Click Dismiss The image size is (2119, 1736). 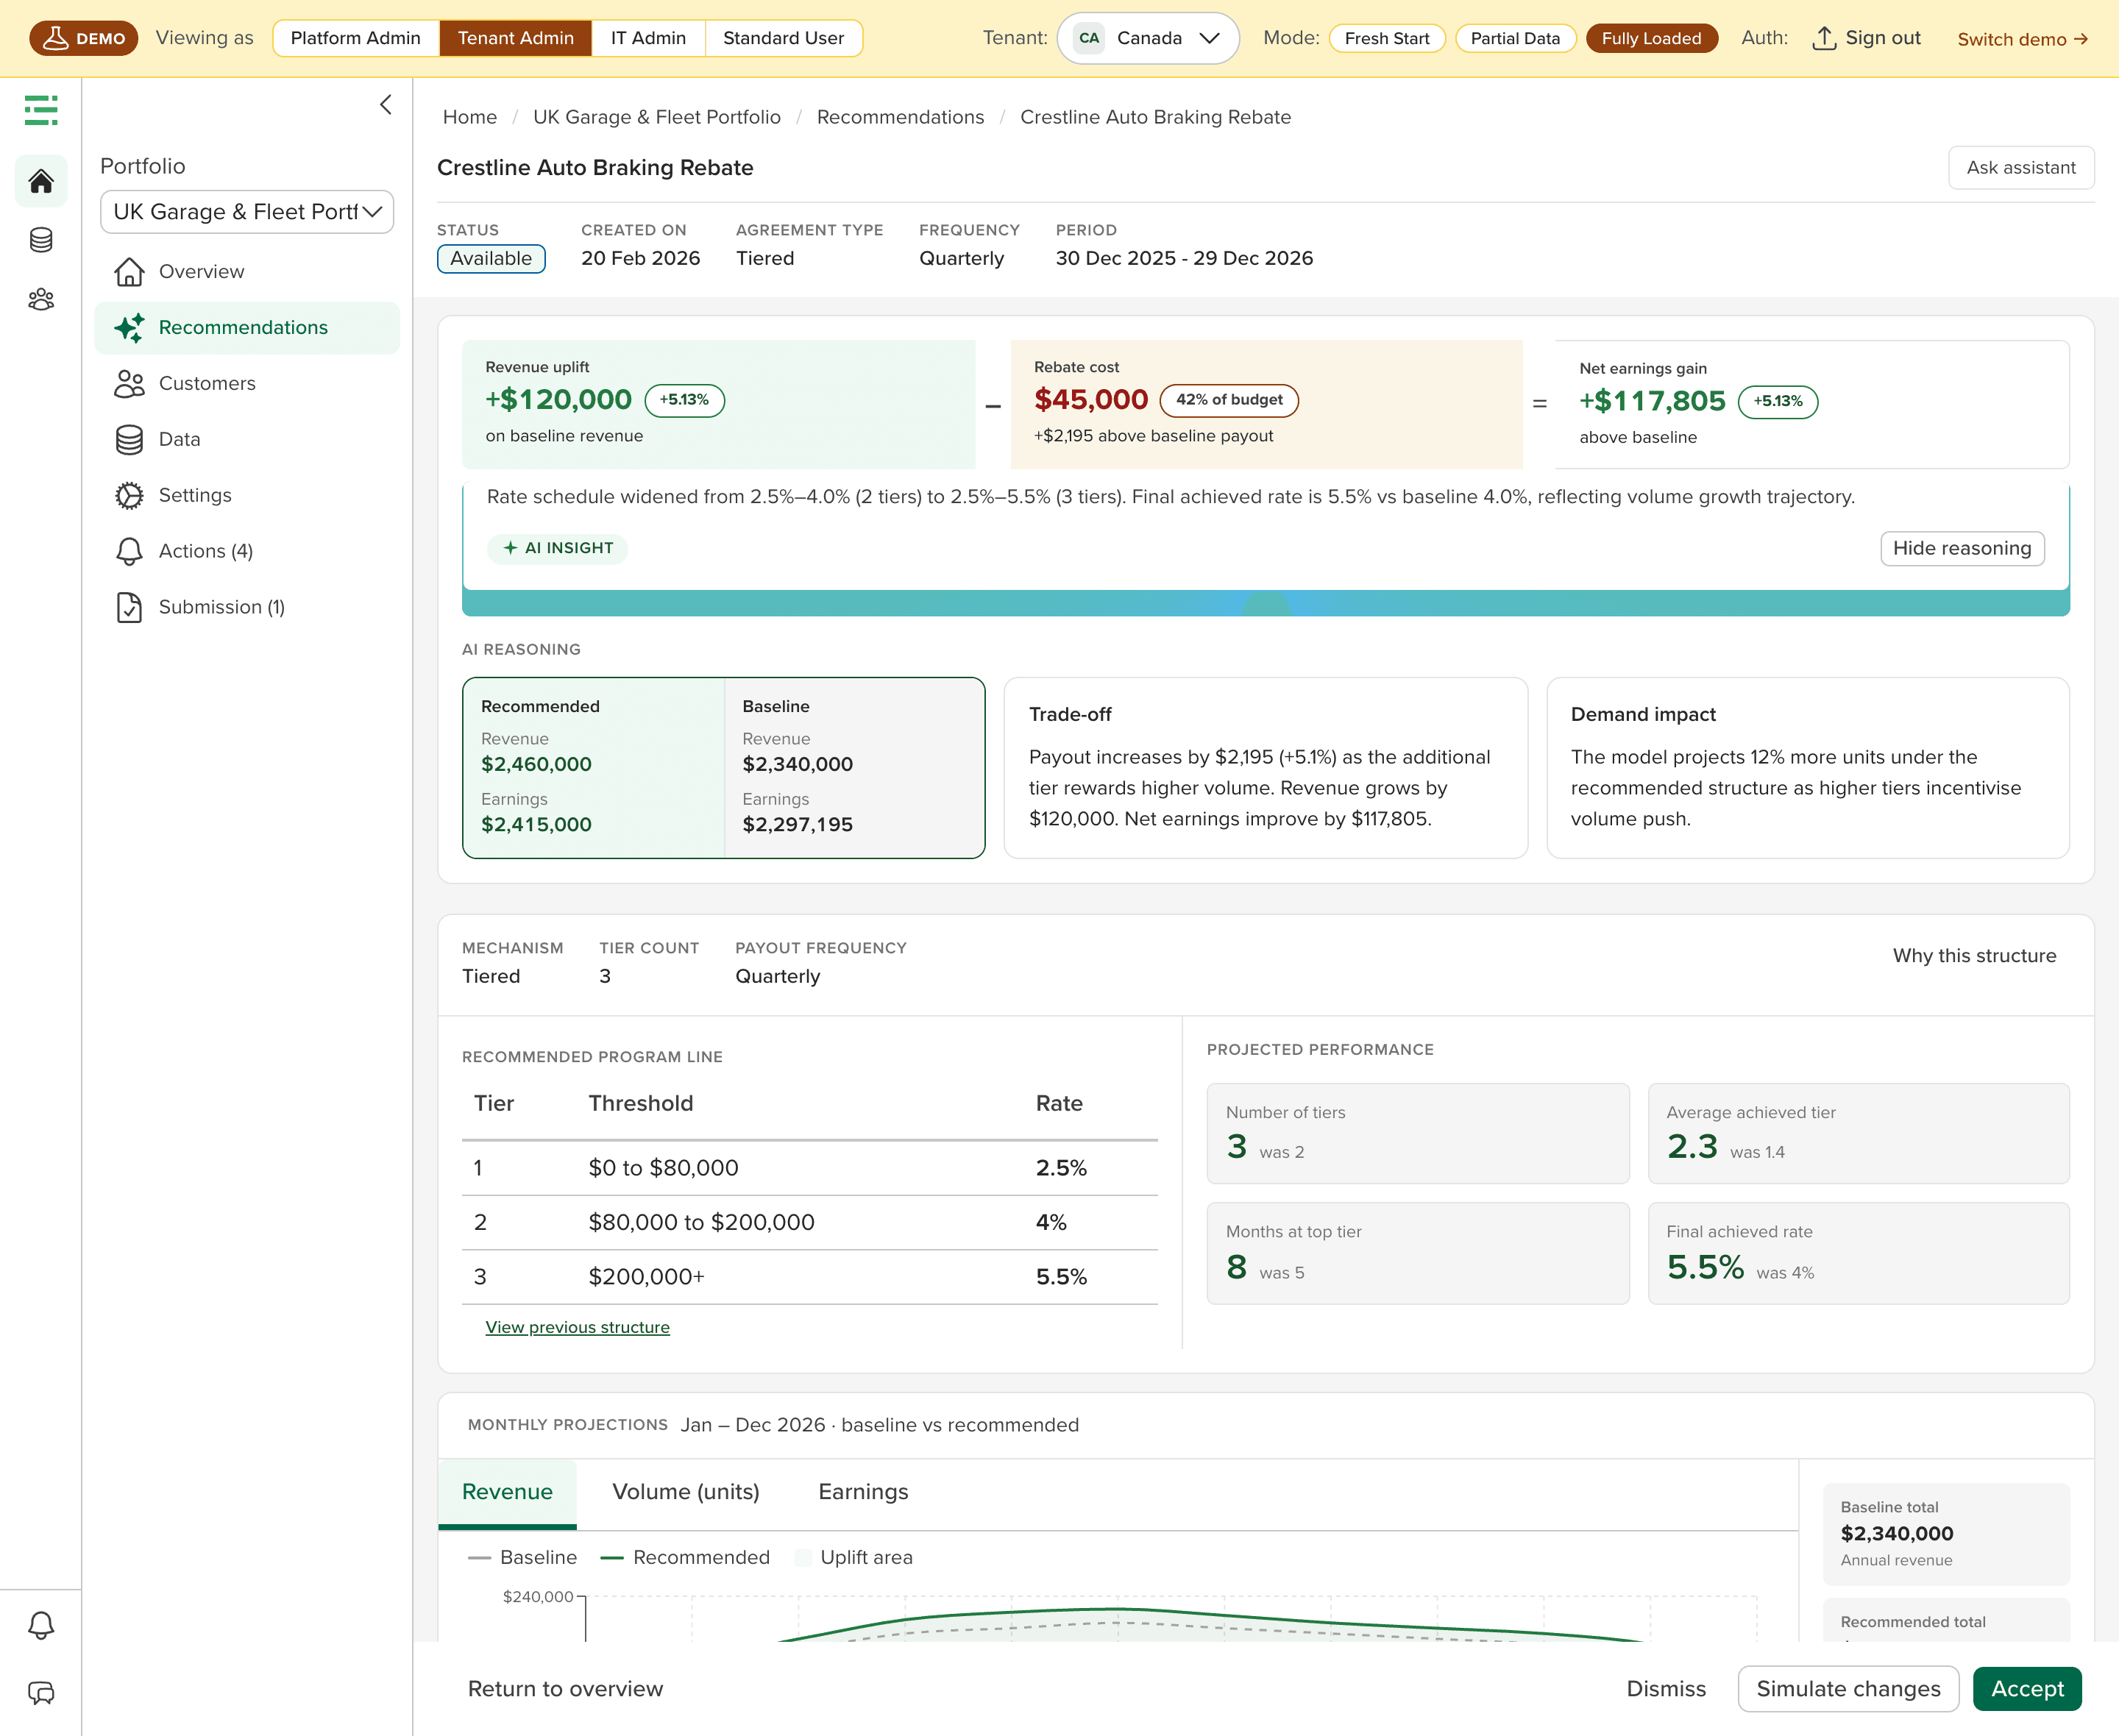(1666, 1689)
